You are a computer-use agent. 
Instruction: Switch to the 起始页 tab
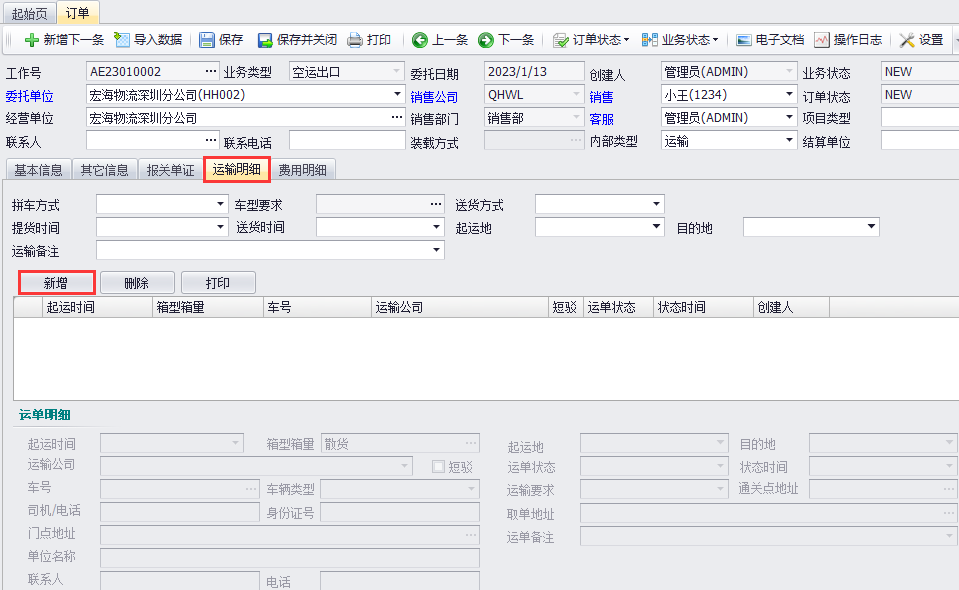click(29, 13)
